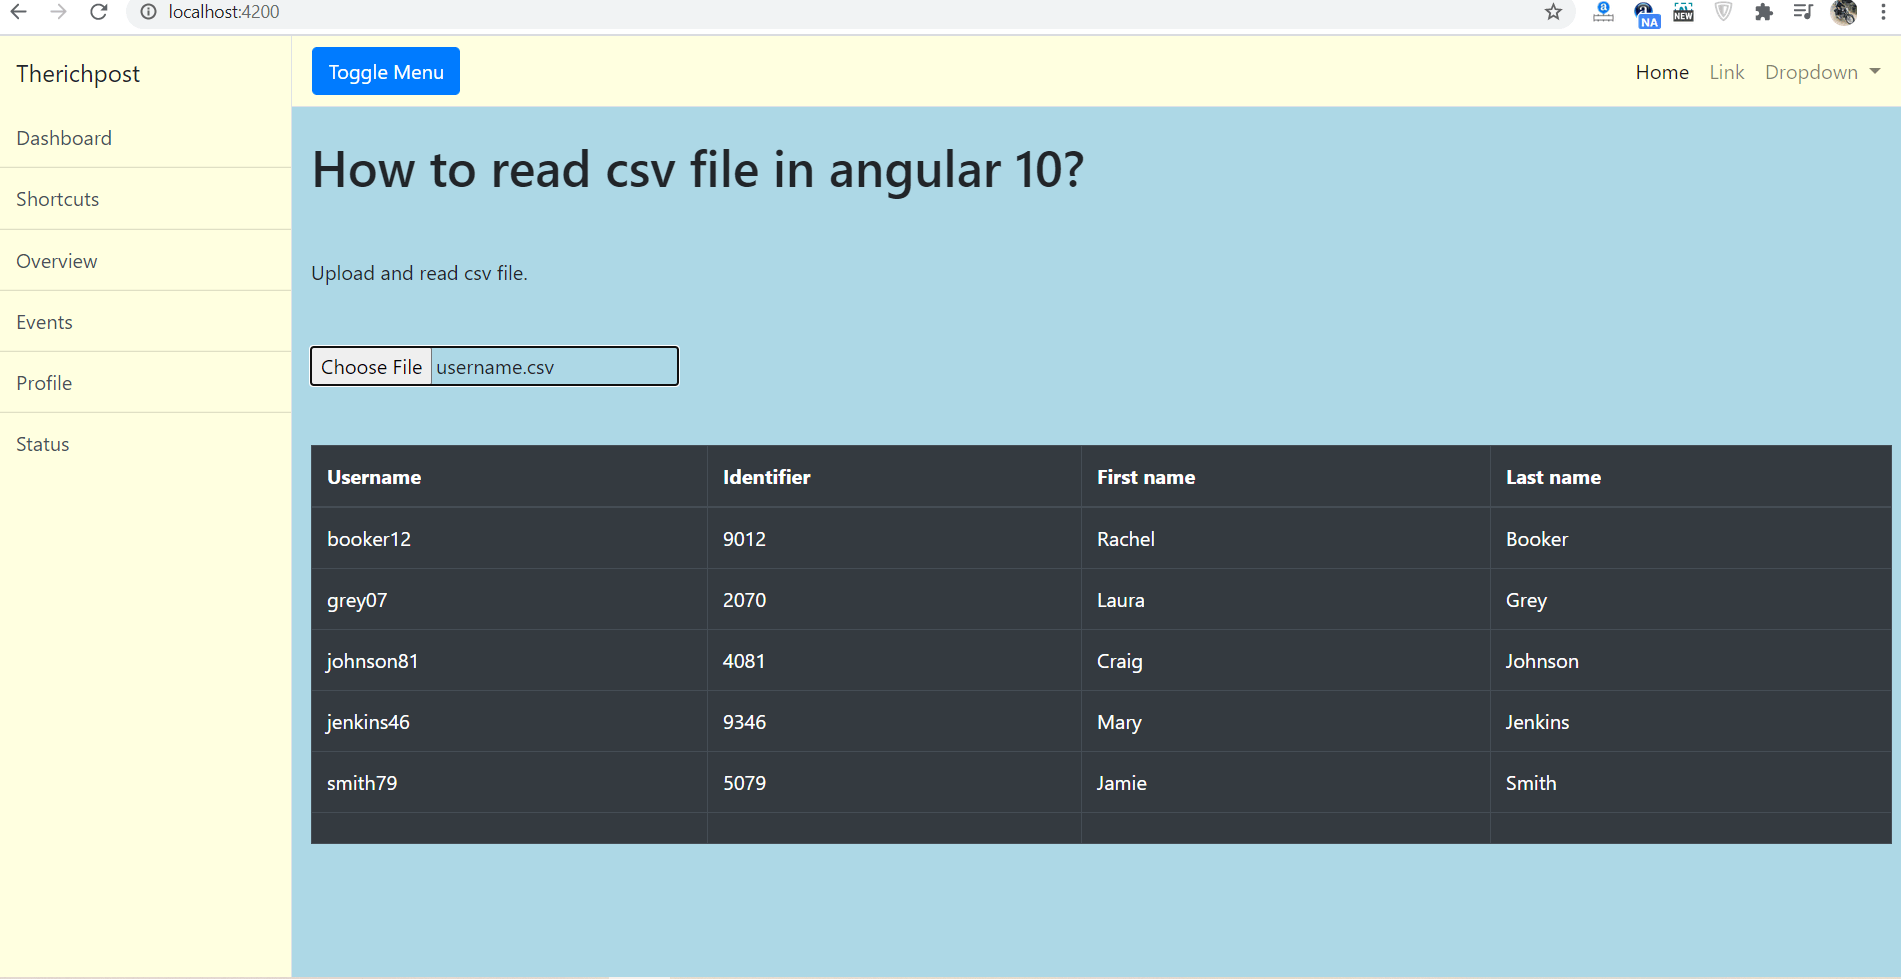The width and height of the screenshot is (1901, 979).
Task: Click the Link item in the navbar
Action: point(1726,71)
